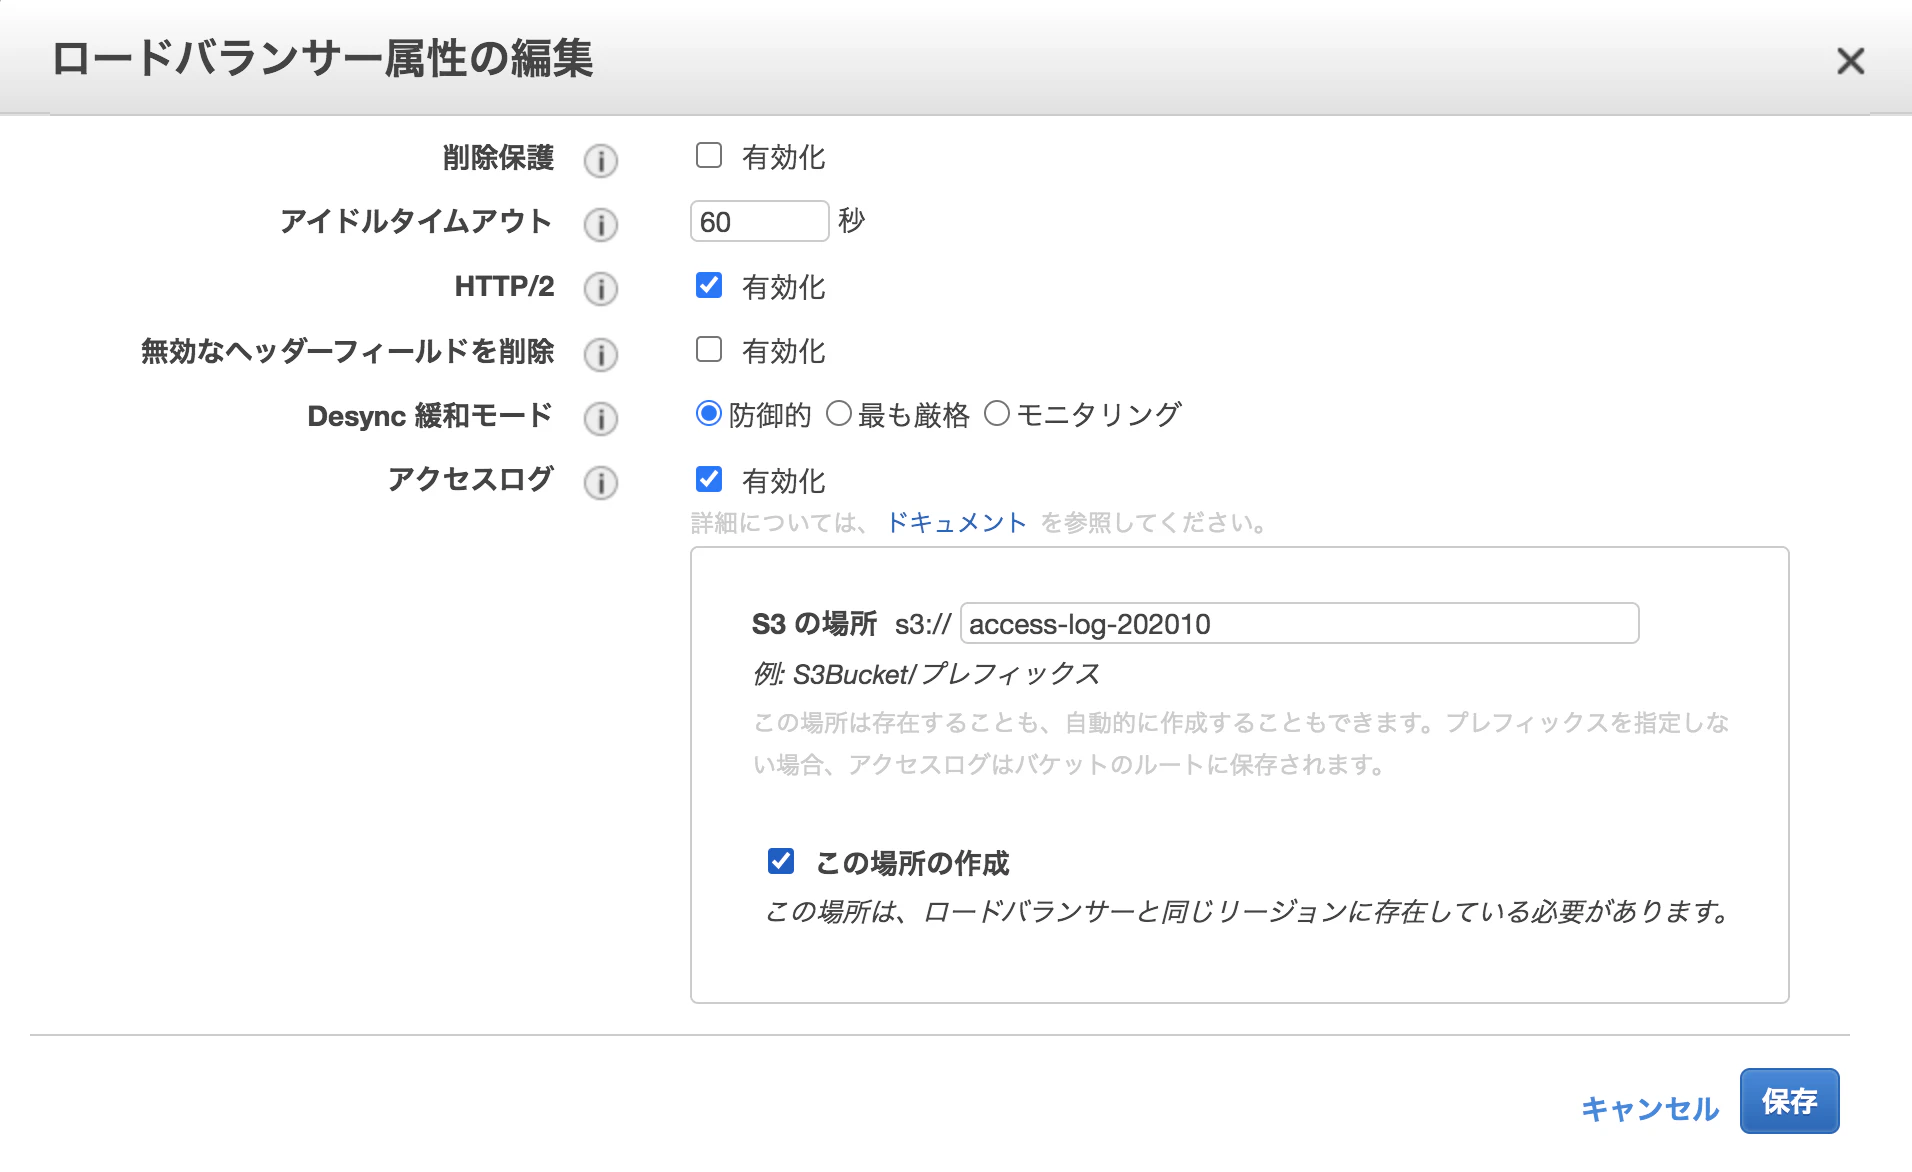Click the info icon next to 削除保護
This screenshot has width=1912, height=1172.
pos(601,160)
